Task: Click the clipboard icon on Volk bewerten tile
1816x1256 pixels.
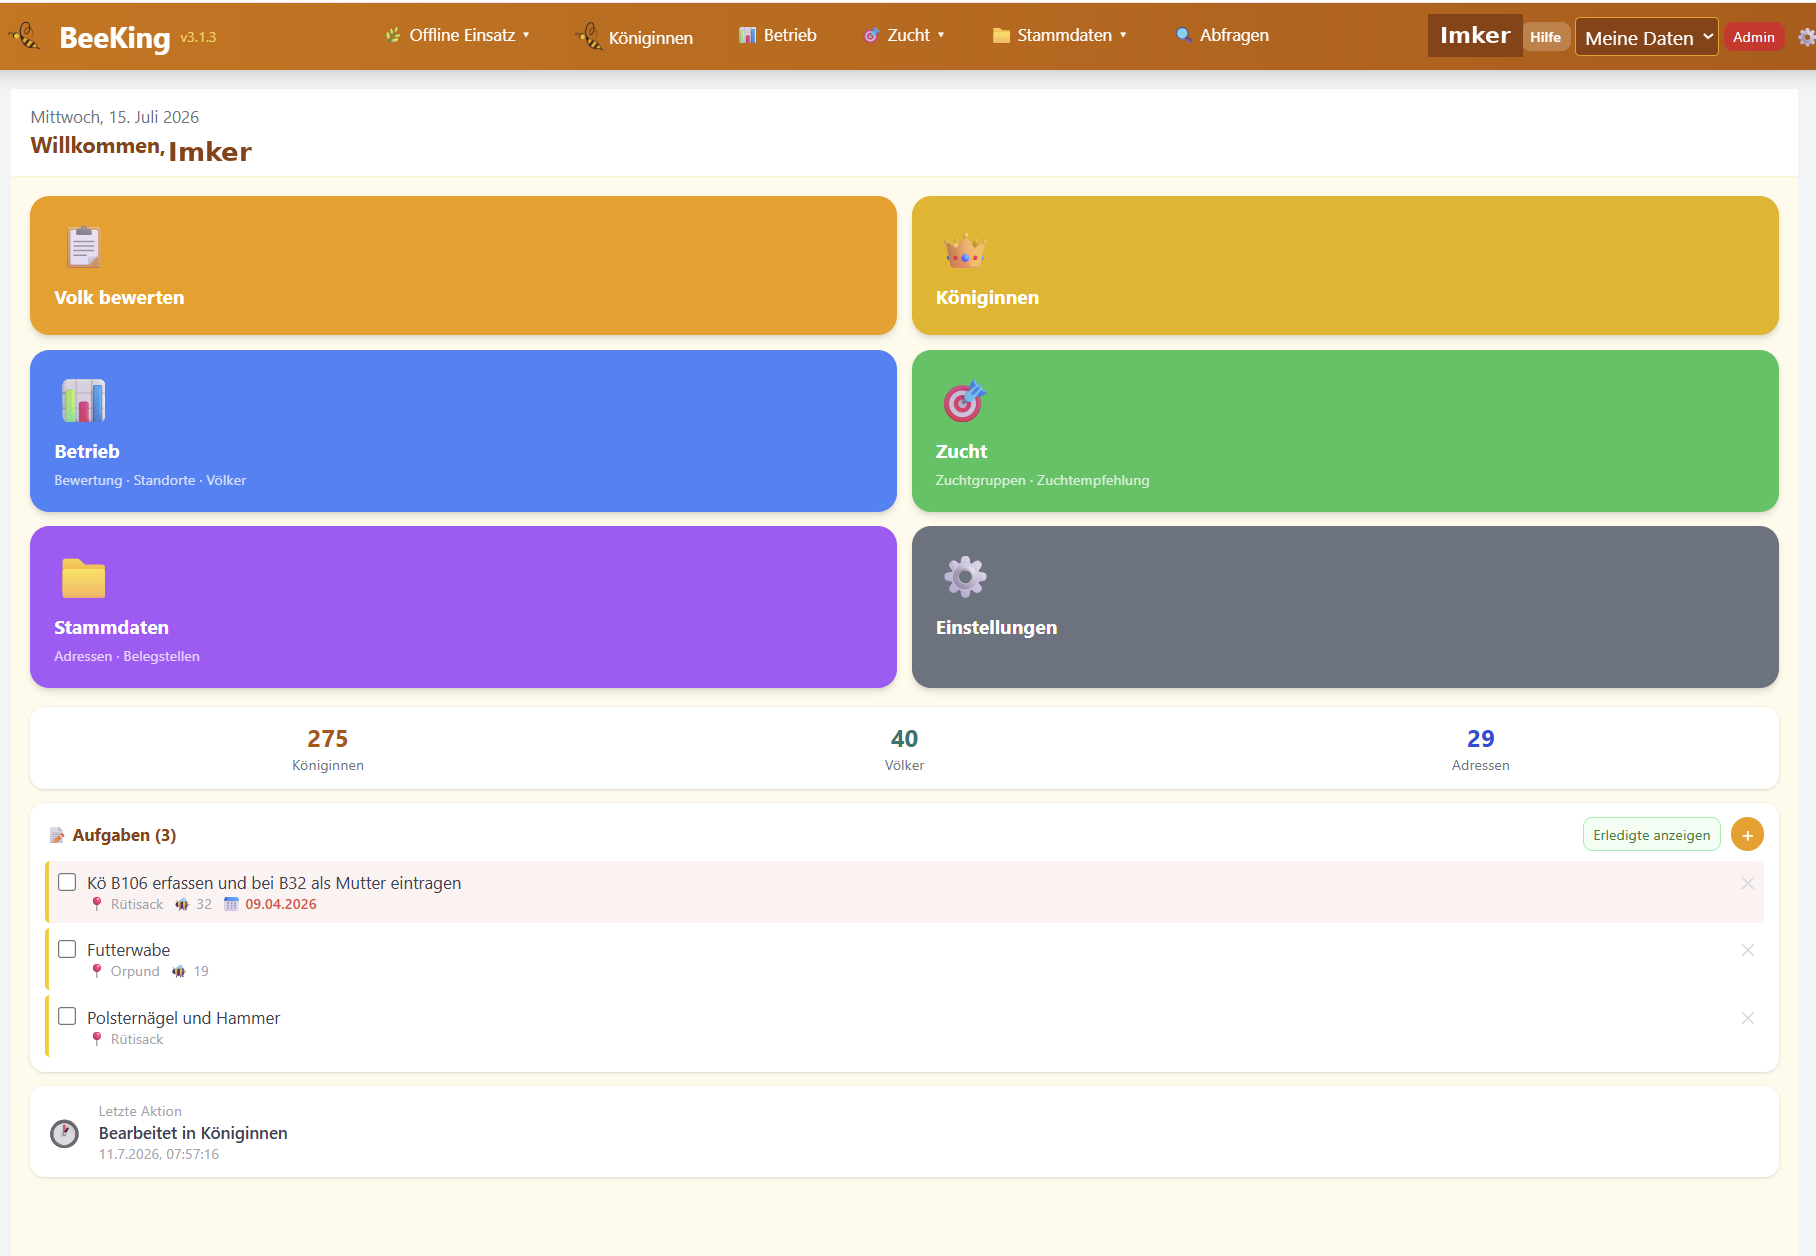Action: 84,247
